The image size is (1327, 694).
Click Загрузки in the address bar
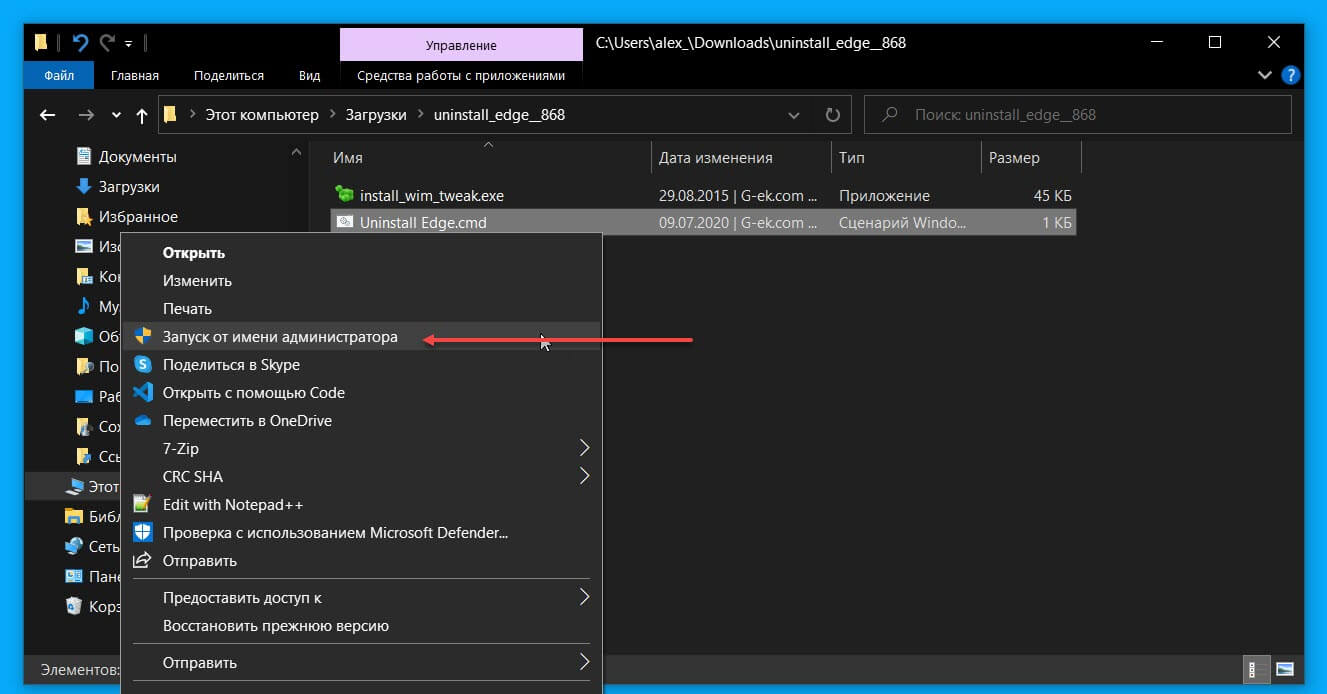[x=376, y=115]
